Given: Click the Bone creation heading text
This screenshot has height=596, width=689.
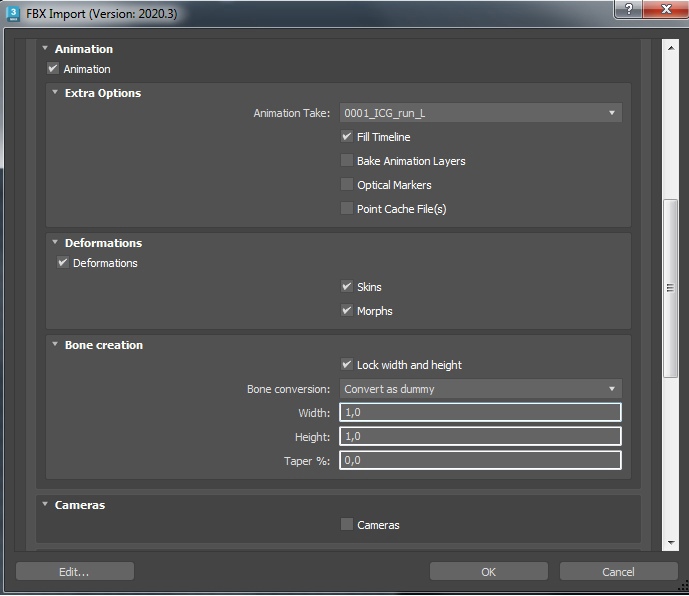Looking at the screenshot, I should click(x=104, y=345).
